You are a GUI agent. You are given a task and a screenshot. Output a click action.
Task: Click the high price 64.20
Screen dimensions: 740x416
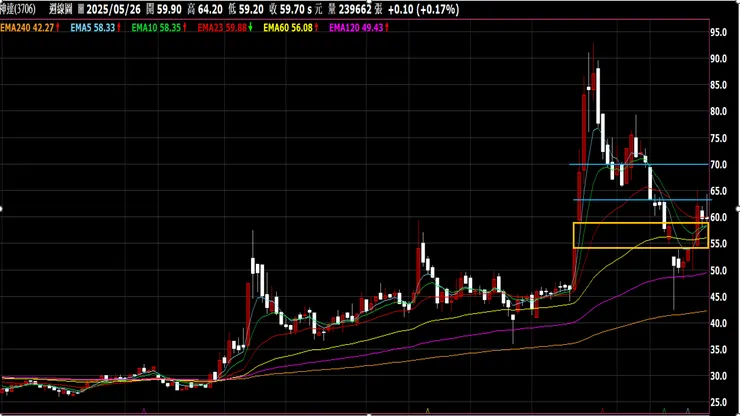coord(210,9)
